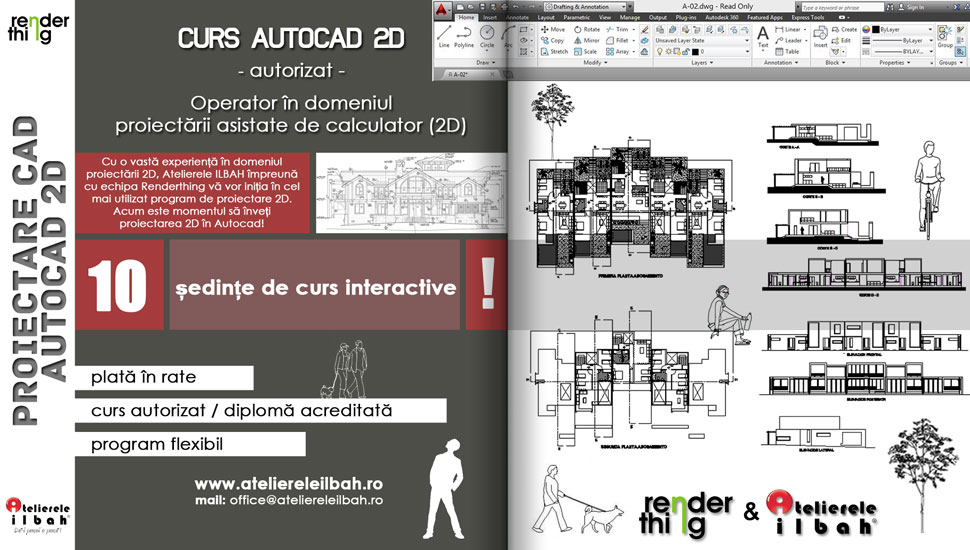
Task: Expand the Annotation panel
Action: pos(781,62)
